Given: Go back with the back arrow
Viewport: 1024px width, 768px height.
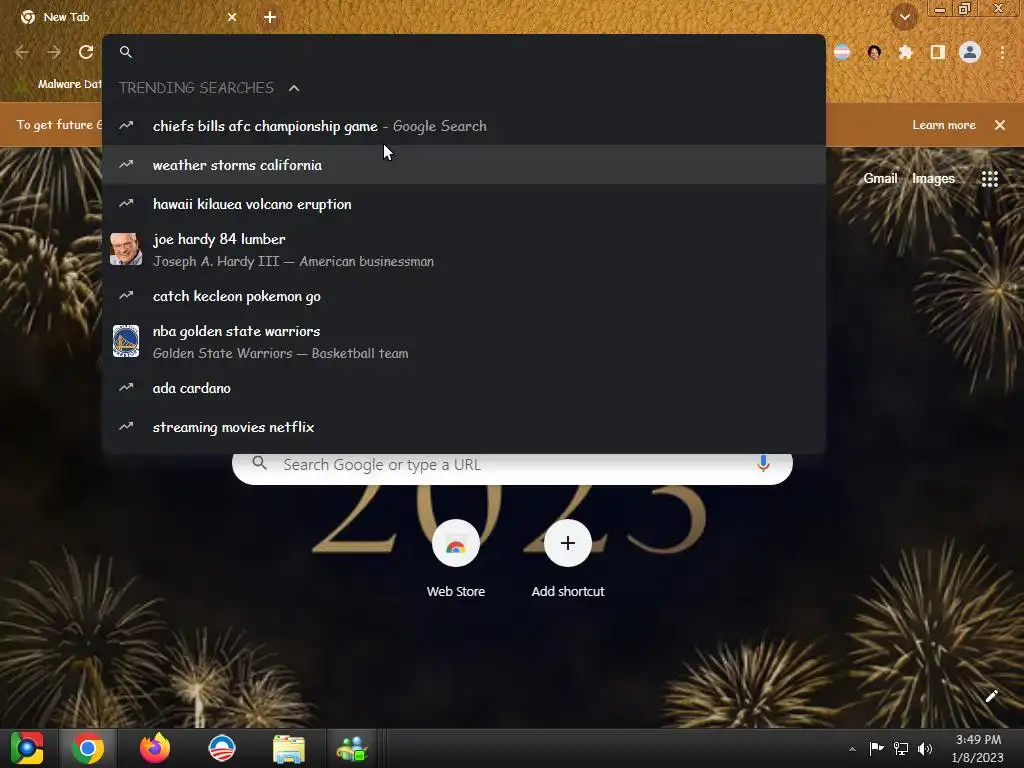Looking at the screenshot, I should 22,52.
